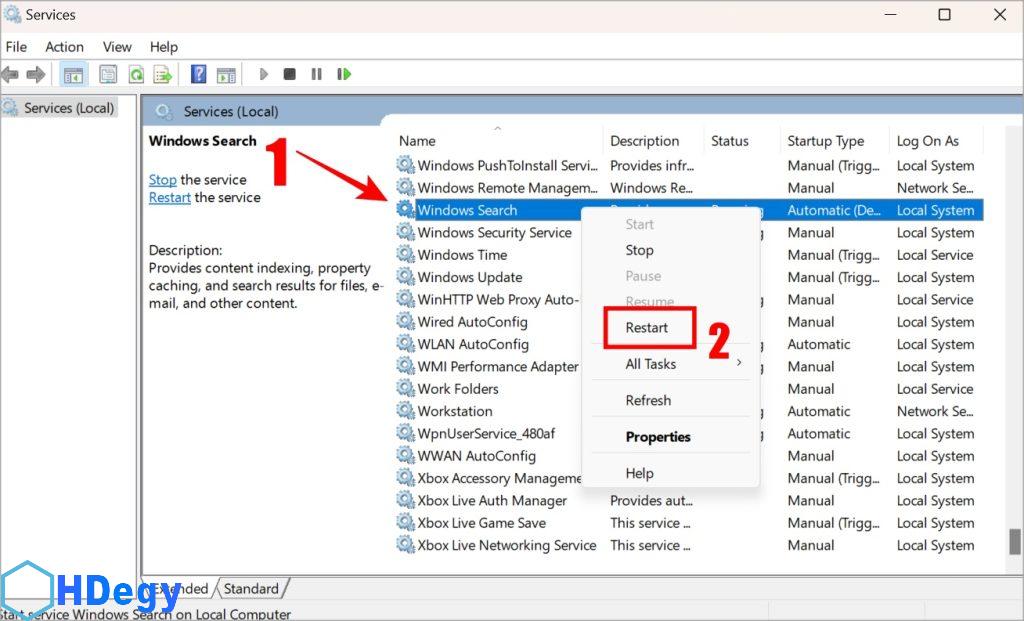This screenshot has width=1024, height=621.
Task: Sort by the Startup Type column header
Action: pos(825,141)
